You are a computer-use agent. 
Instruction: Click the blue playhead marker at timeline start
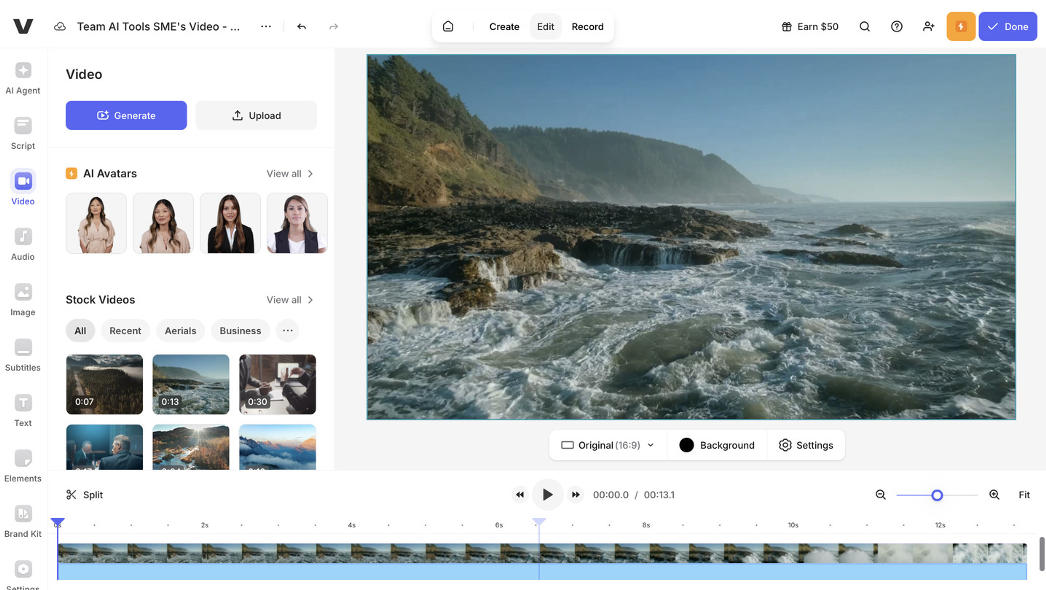point(58,523)
